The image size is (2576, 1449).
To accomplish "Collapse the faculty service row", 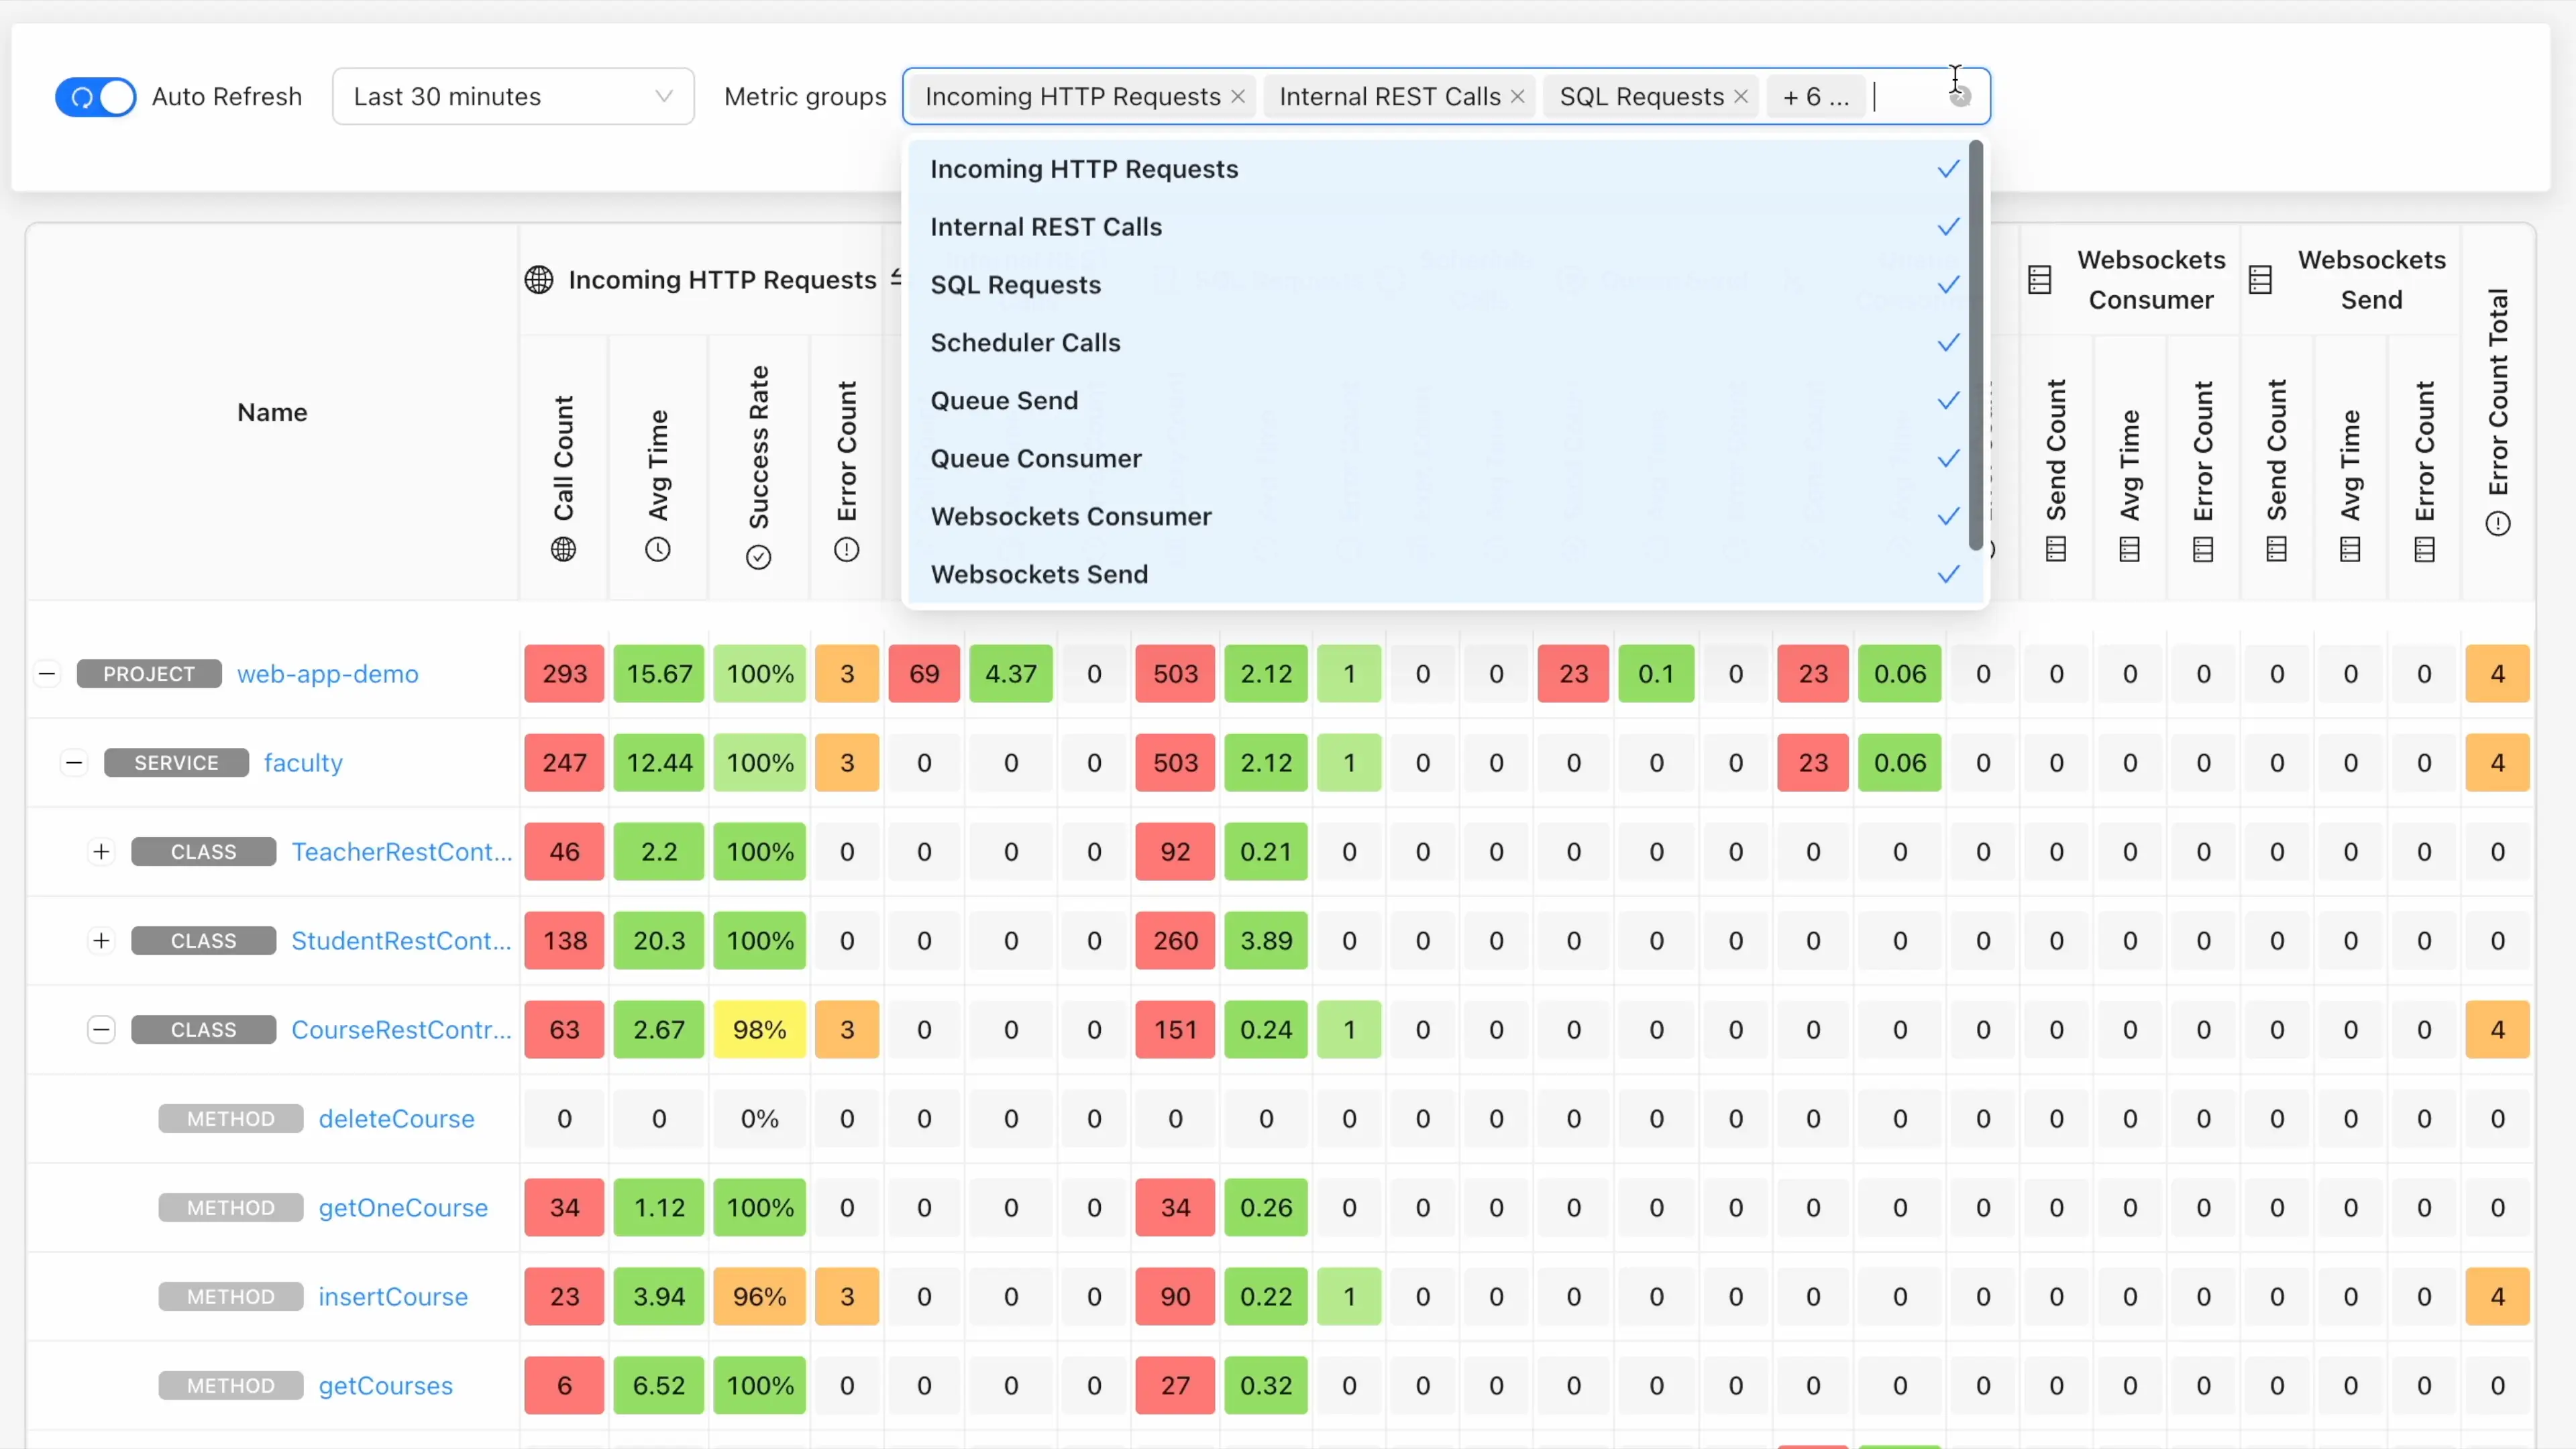I will [74, 763].
